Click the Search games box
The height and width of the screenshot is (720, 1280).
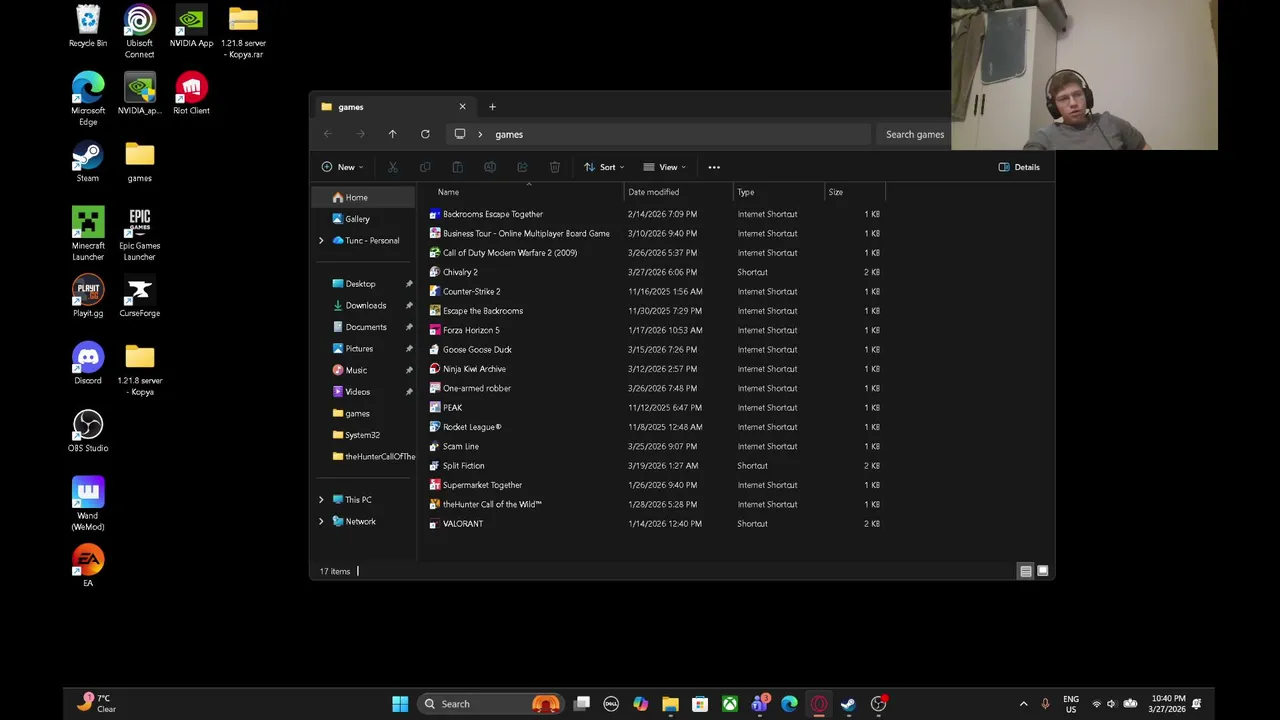tap(914, 134)
